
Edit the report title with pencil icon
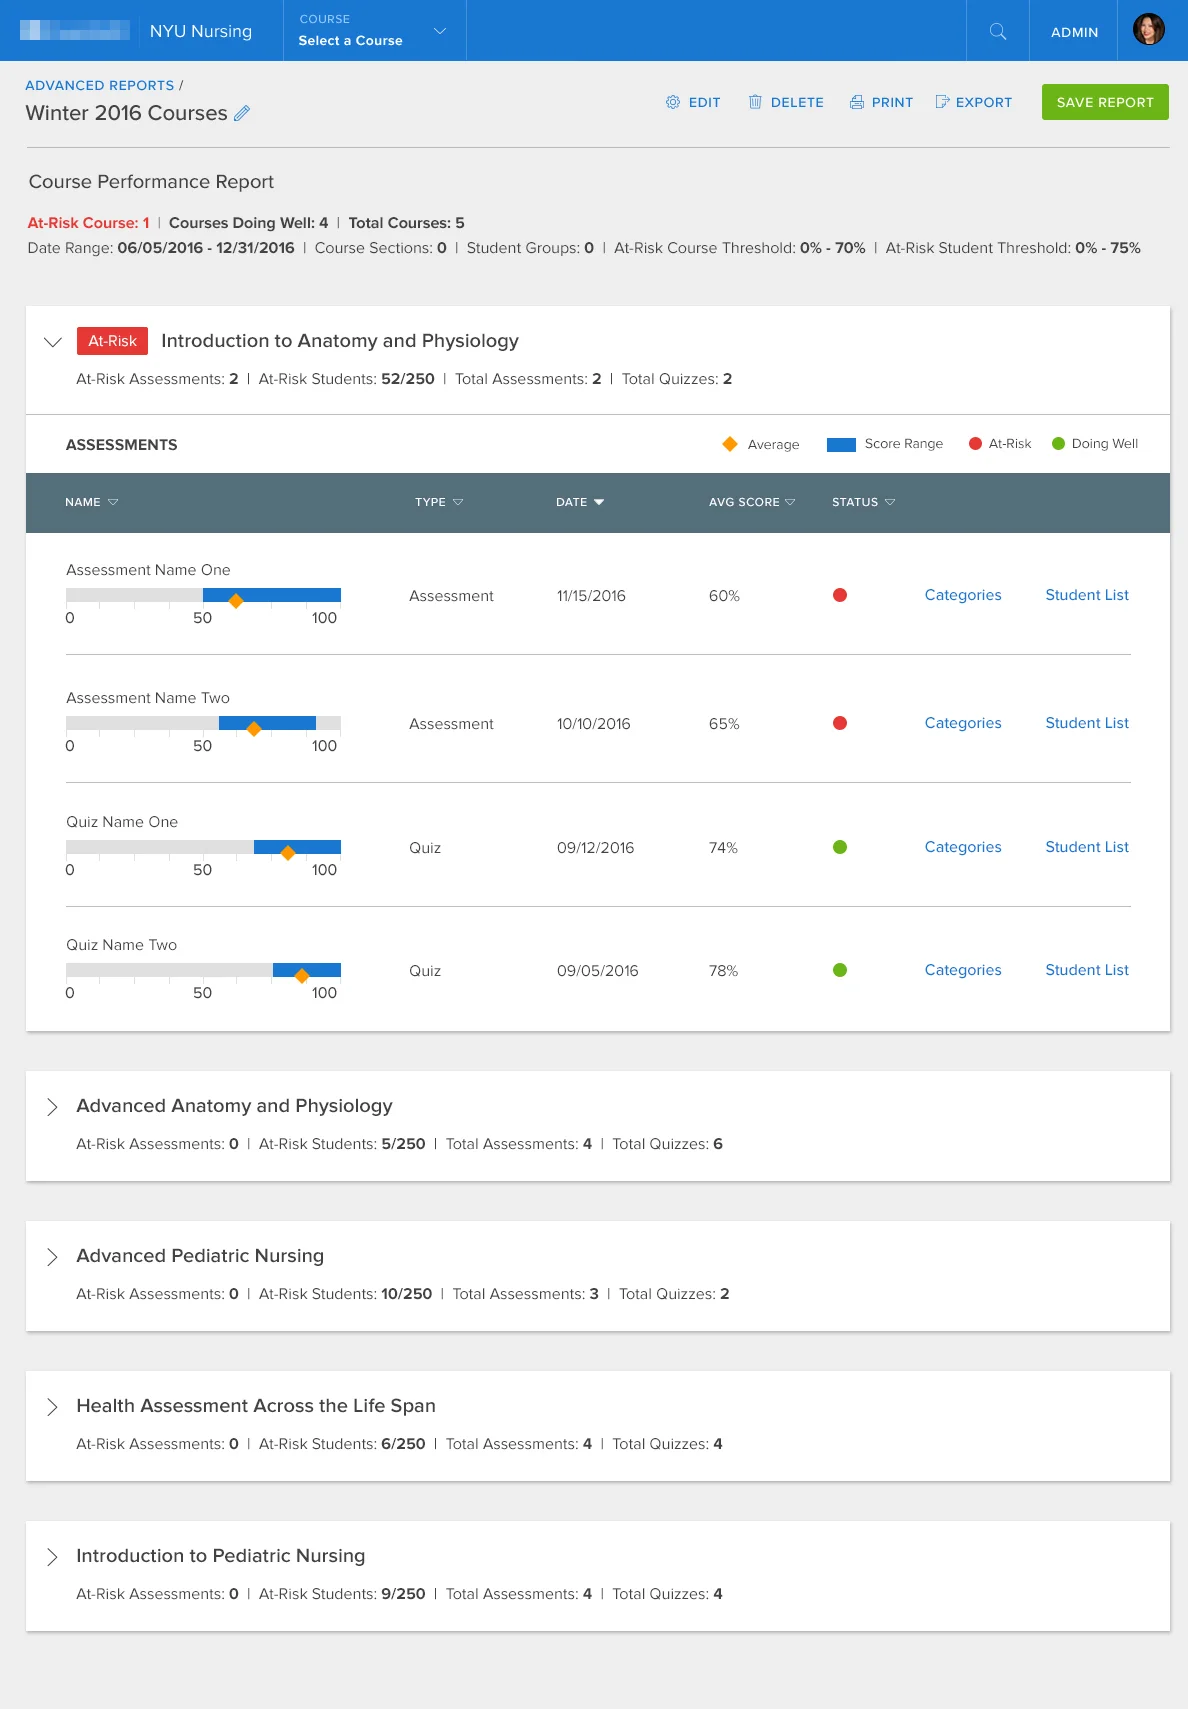click(242, 113)
